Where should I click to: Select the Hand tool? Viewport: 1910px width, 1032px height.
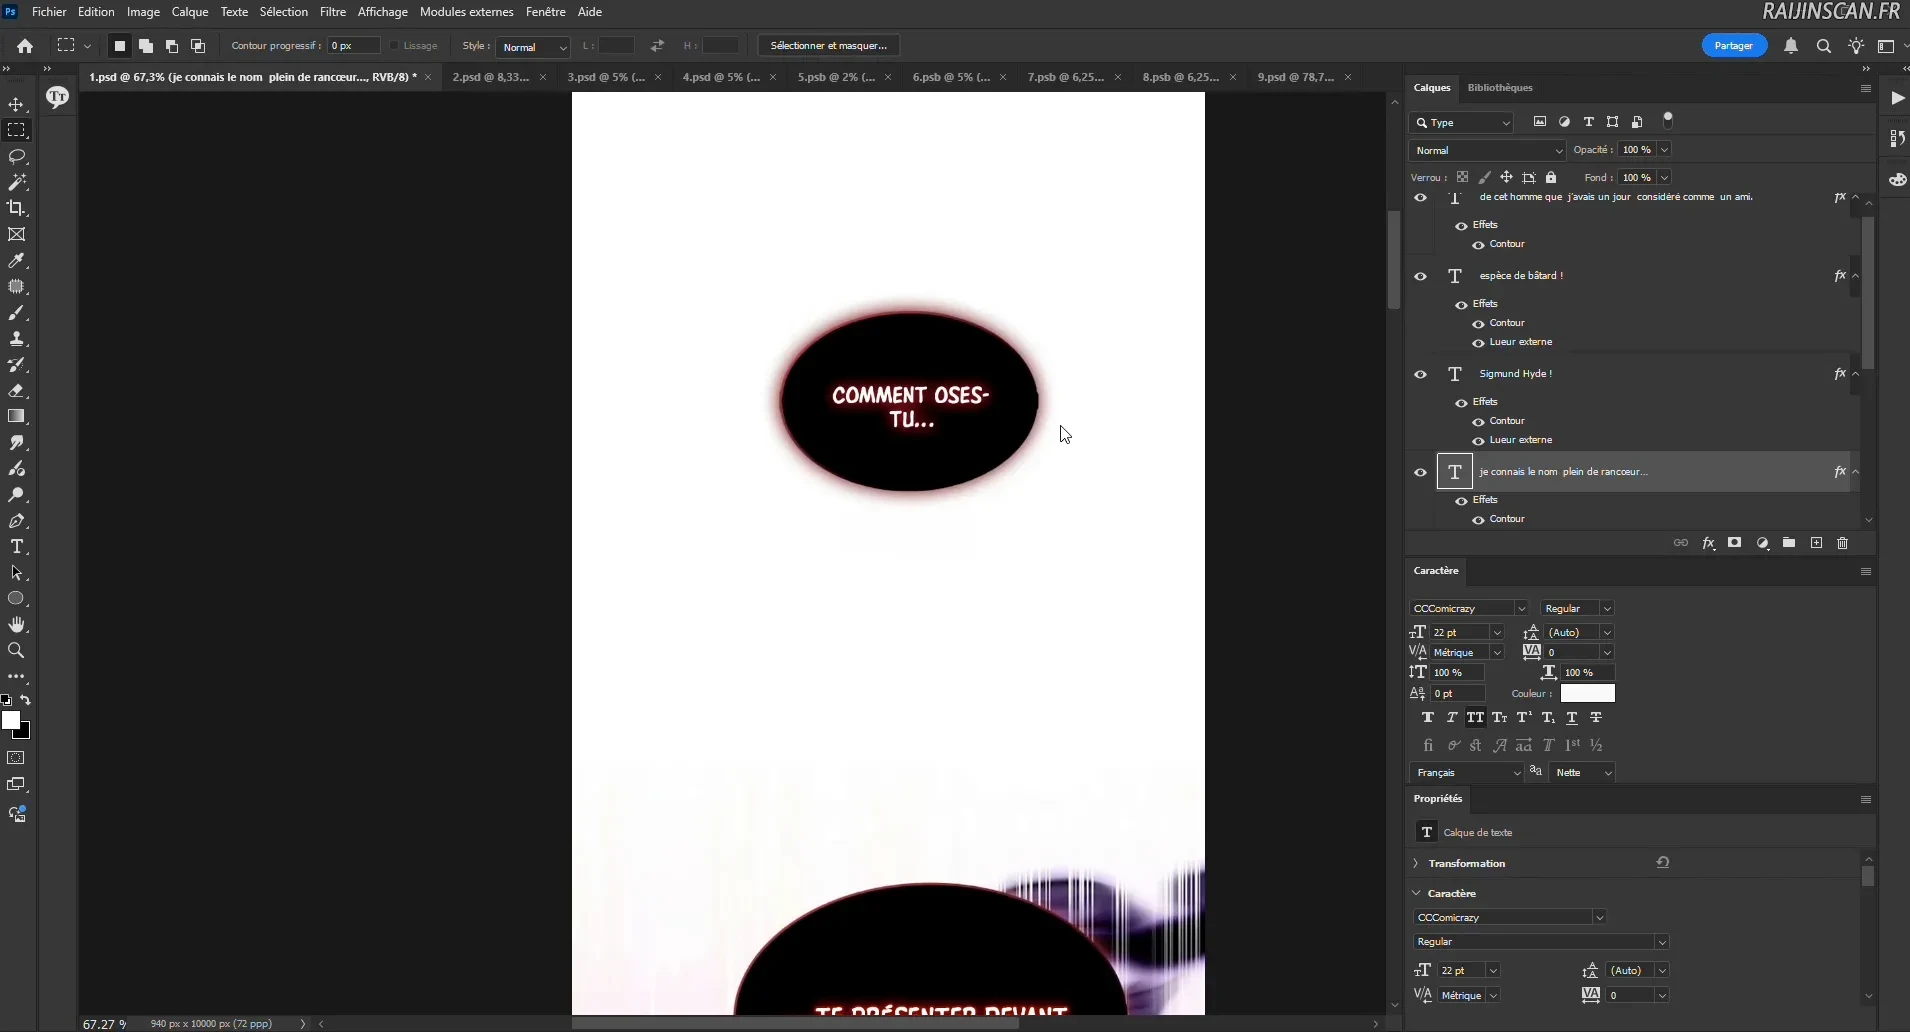[x=17, y=625]
